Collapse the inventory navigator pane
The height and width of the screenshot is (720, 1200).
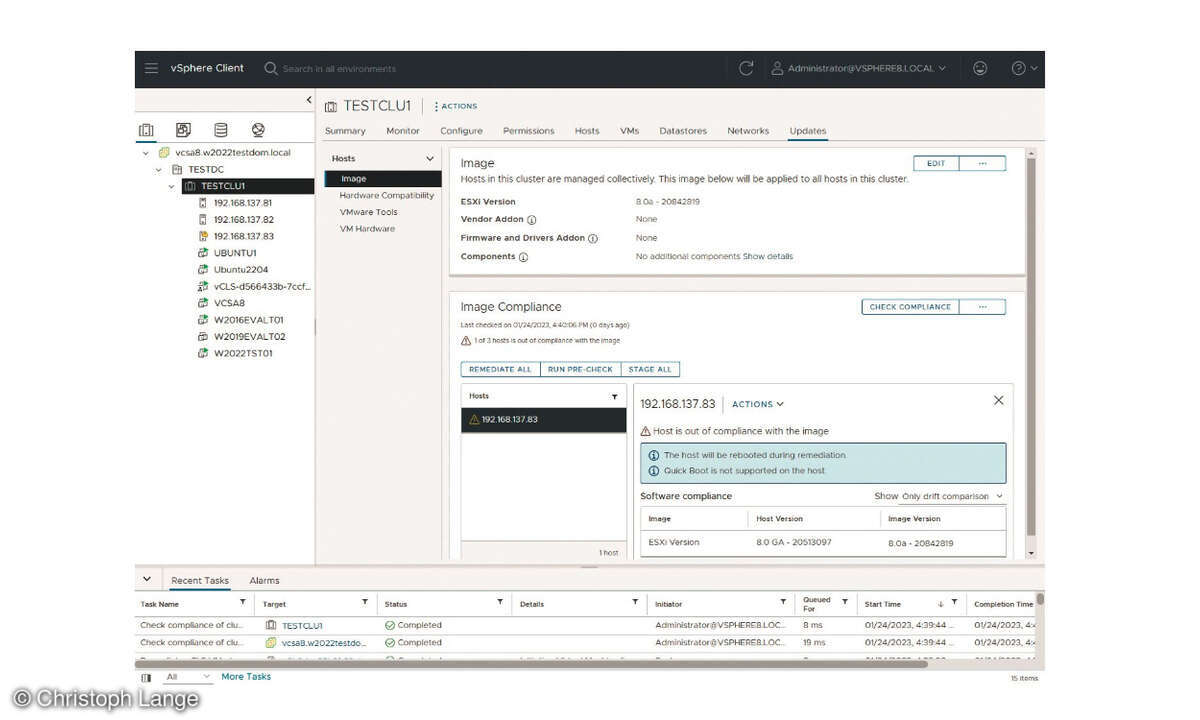(x=309, y=100)
